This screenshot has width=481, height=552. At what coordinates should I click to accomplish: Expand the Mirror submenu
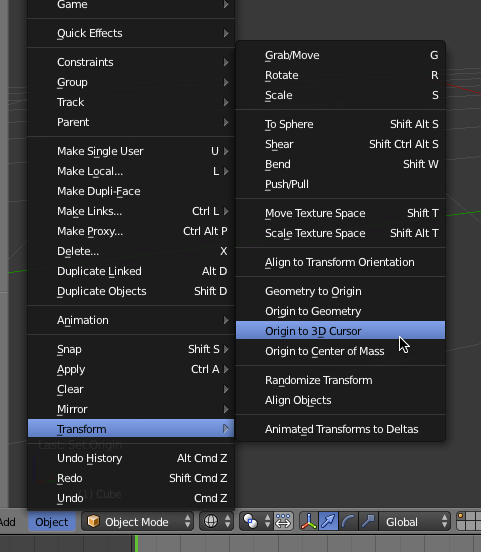[131, 409]
